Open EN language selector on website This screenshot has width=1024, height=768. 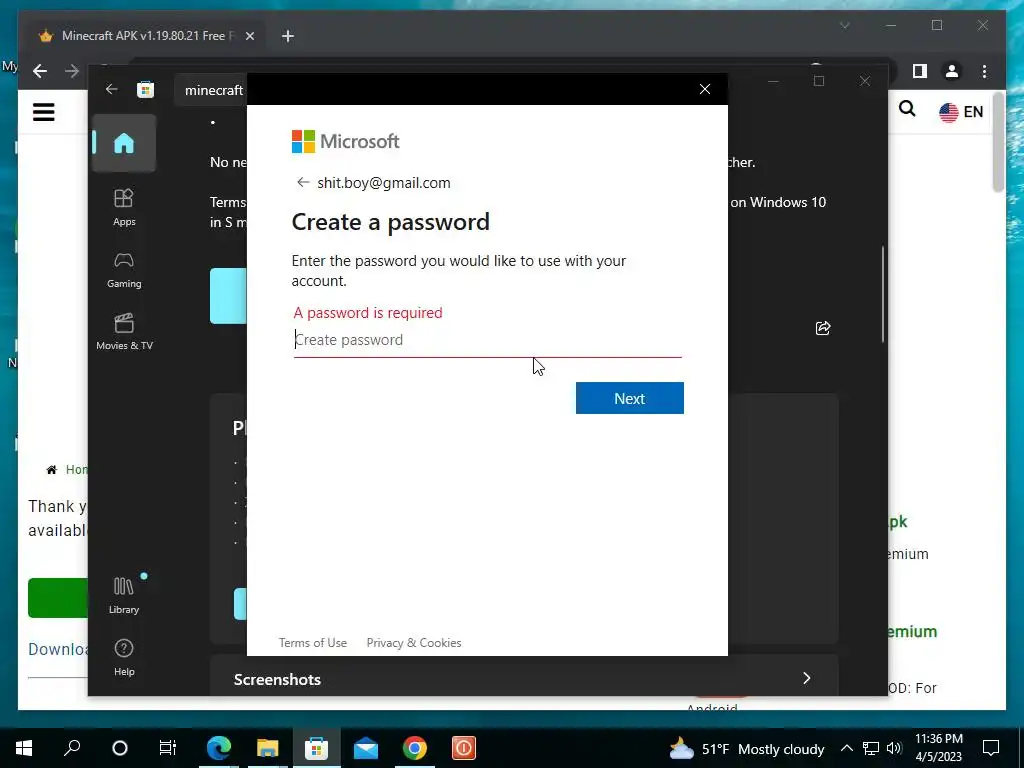click(961, 112)
